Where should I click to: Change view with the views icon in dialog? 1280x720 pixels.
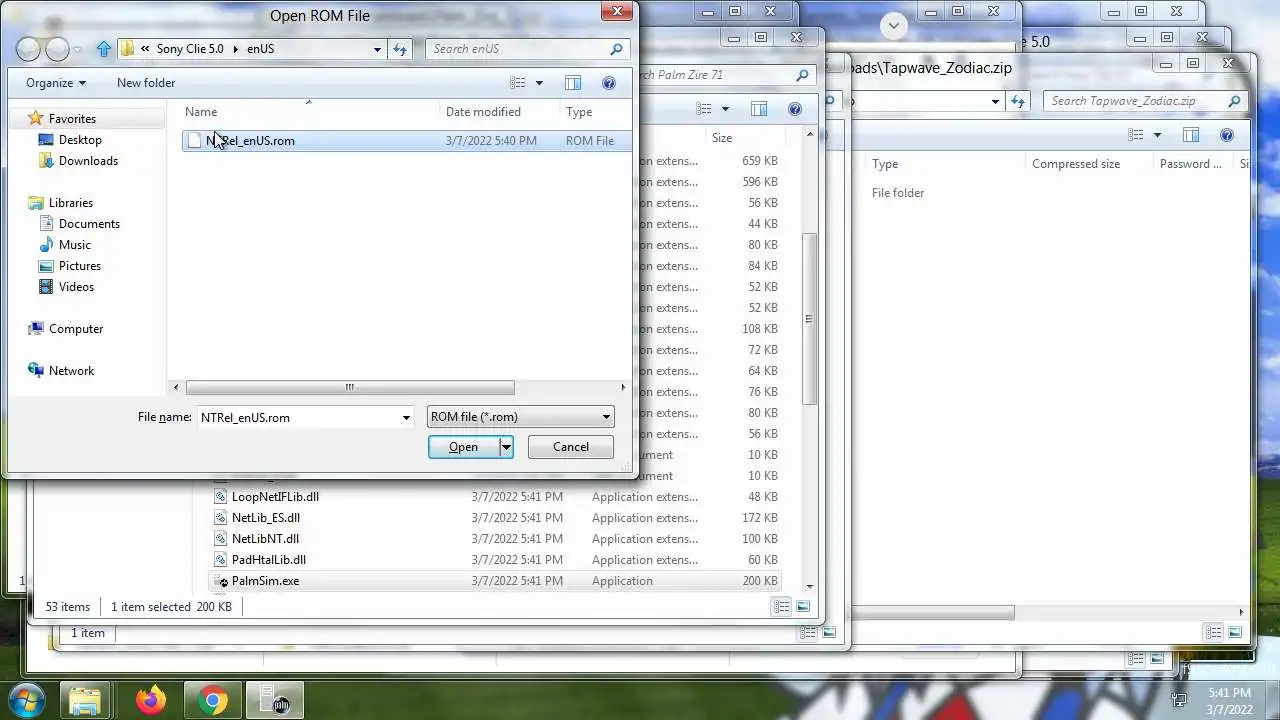(x=518, y=83)
